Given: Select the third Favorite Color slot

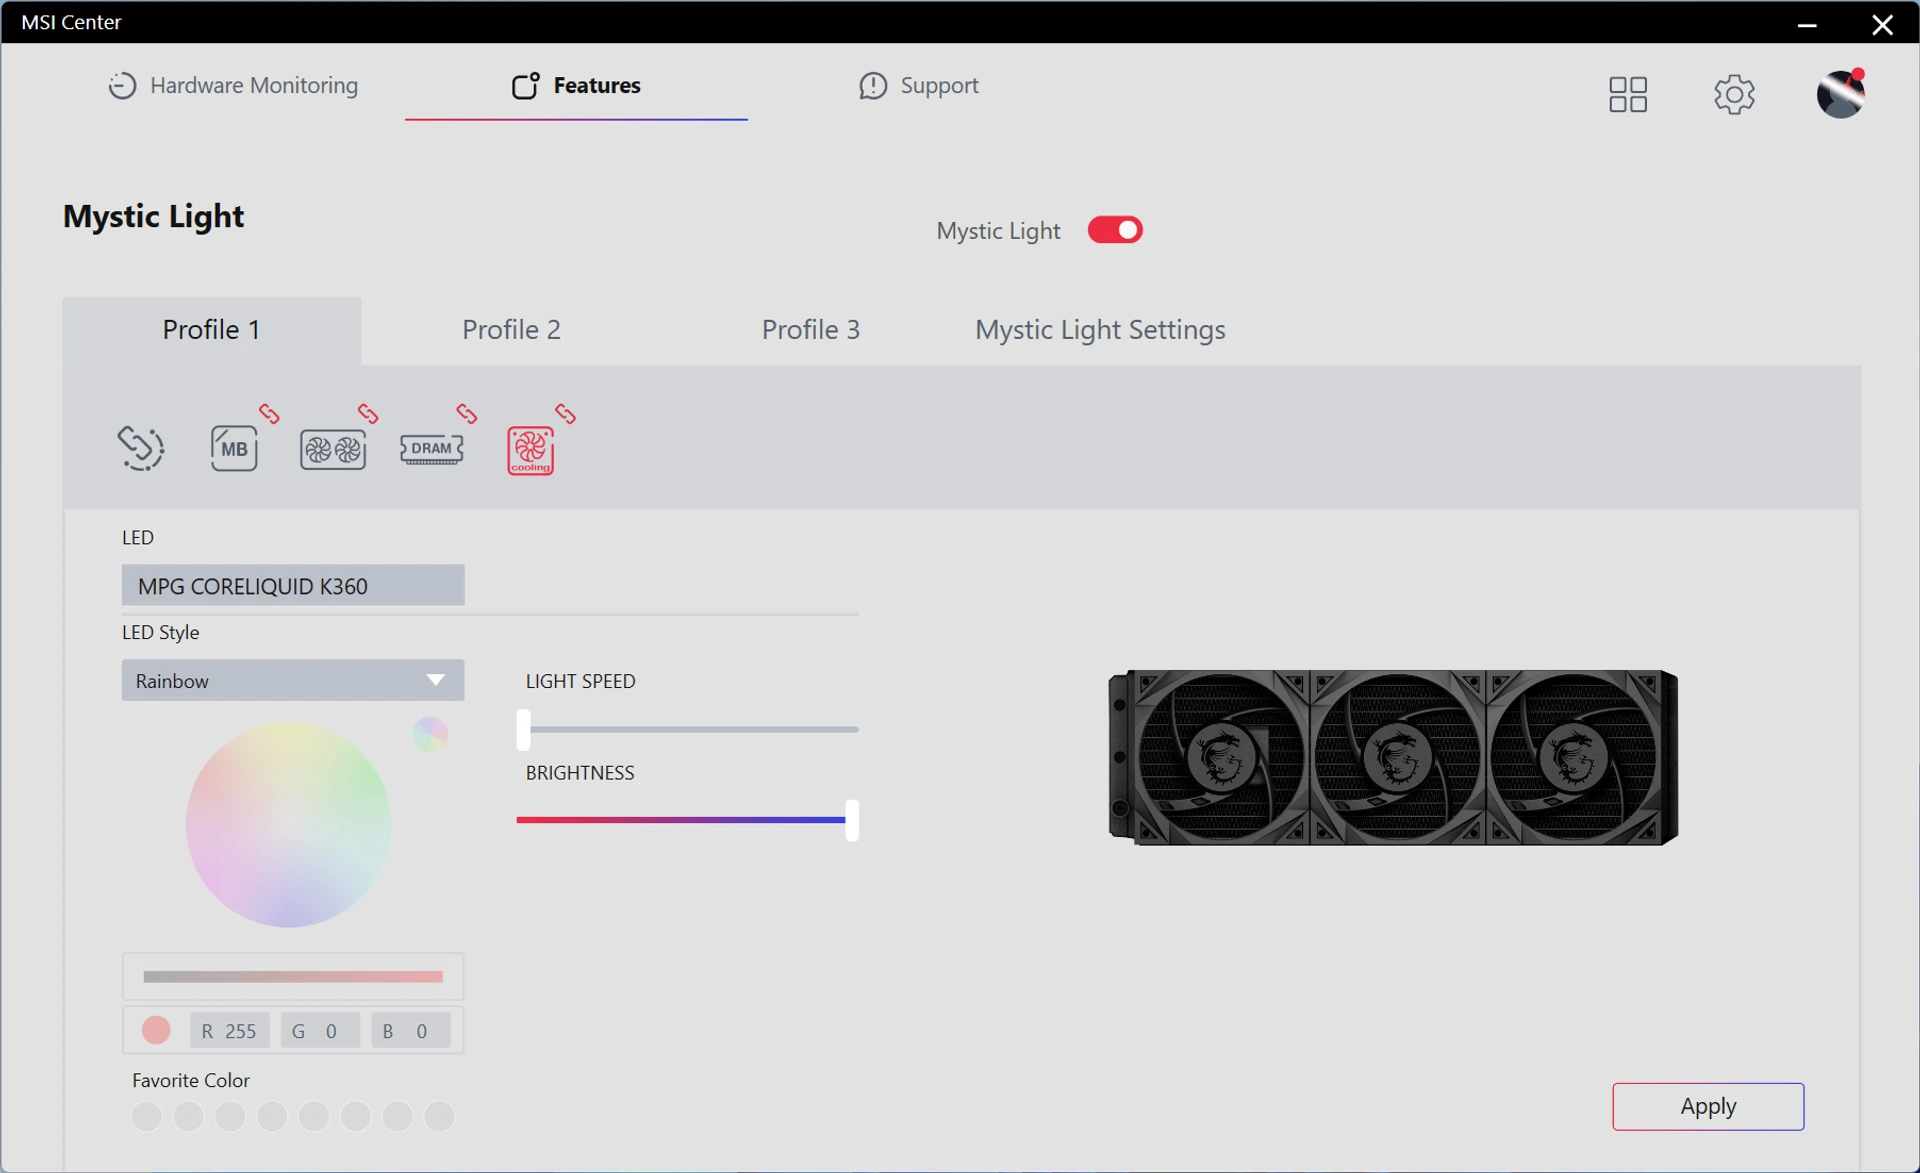Looking at the screenshot, I should coord(230,1116).
